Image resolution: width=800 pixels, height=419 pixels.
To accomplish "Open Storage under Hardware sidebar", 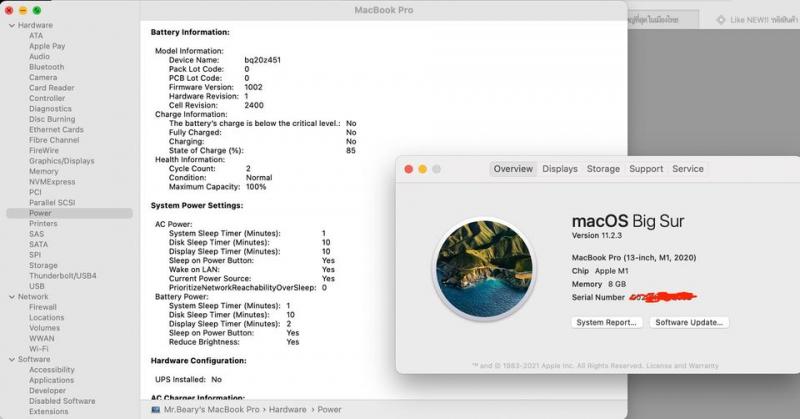I will (x=43, y=265).
